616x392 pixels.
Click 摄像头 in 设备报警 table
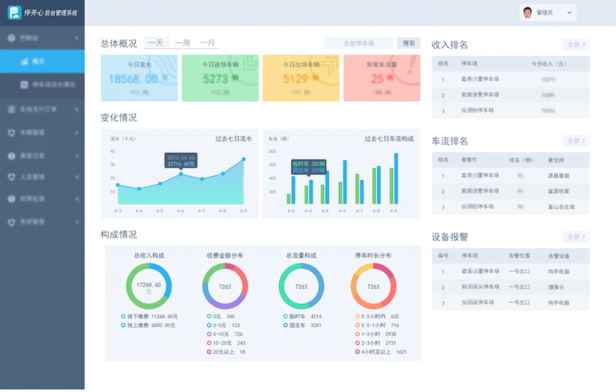pyautogui.click(x=556, y=287)
